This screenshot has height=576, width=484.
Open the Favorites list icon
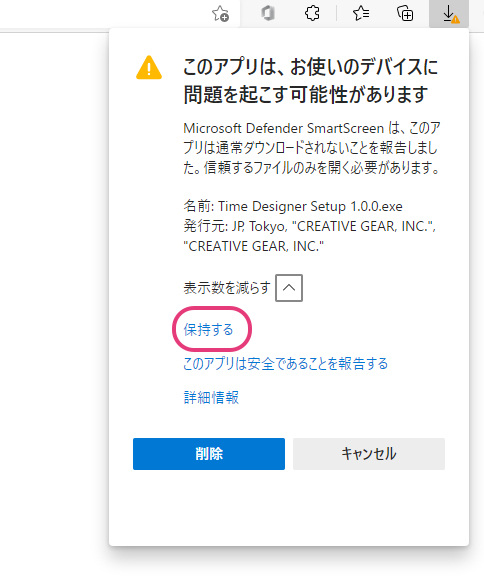(361, 14)
